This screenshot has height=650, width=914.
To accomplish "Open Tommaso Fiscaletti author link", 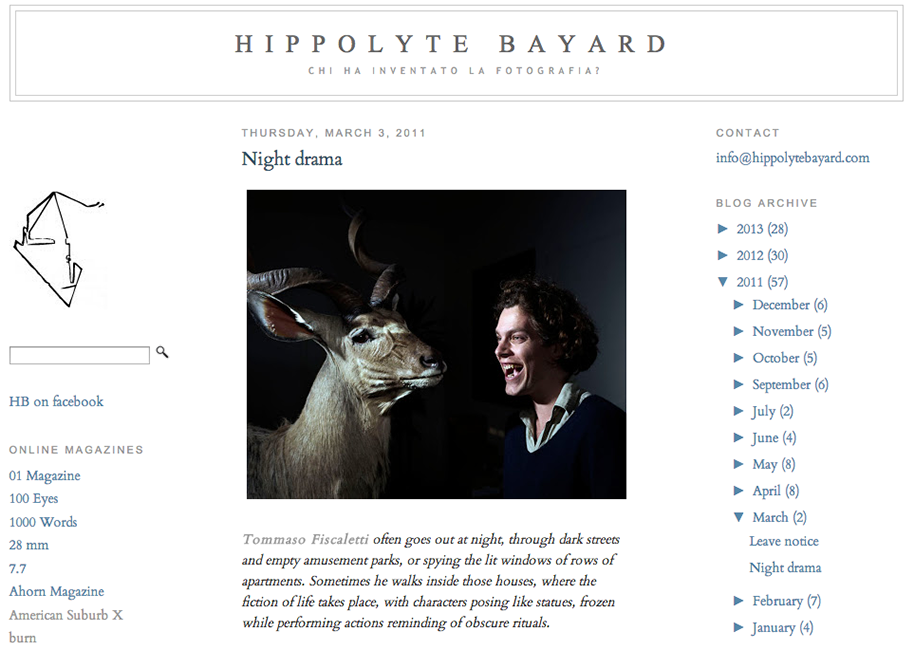I will tap(305, 539).
